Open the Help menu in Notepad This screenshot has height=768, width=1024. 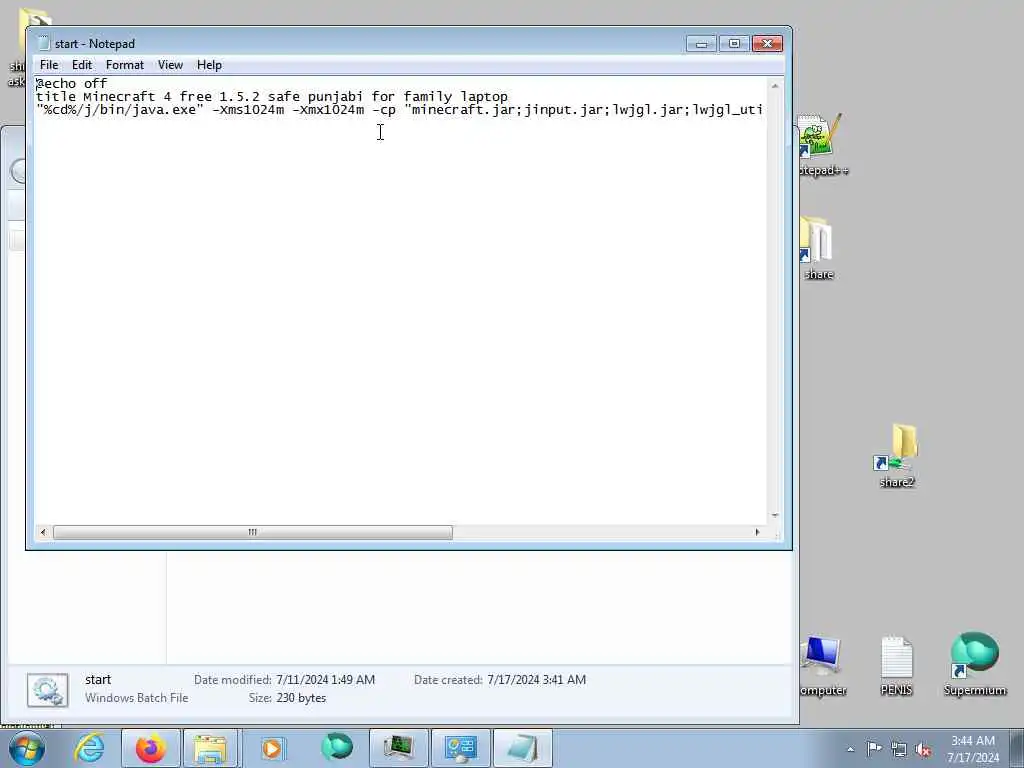click(209, 65)
